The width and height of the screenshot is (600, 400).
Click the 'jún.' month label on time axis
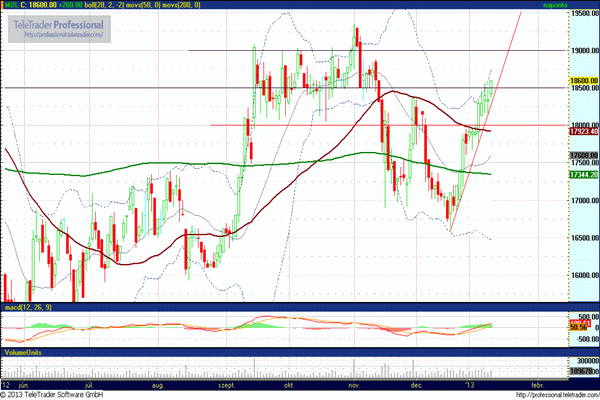(x=24, y=385)
